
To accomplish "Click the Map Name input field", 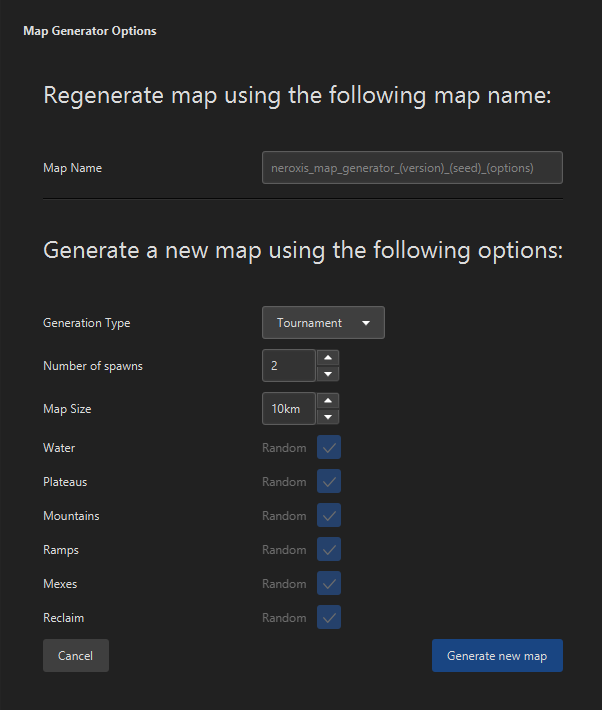I will (x=412, y=168).
